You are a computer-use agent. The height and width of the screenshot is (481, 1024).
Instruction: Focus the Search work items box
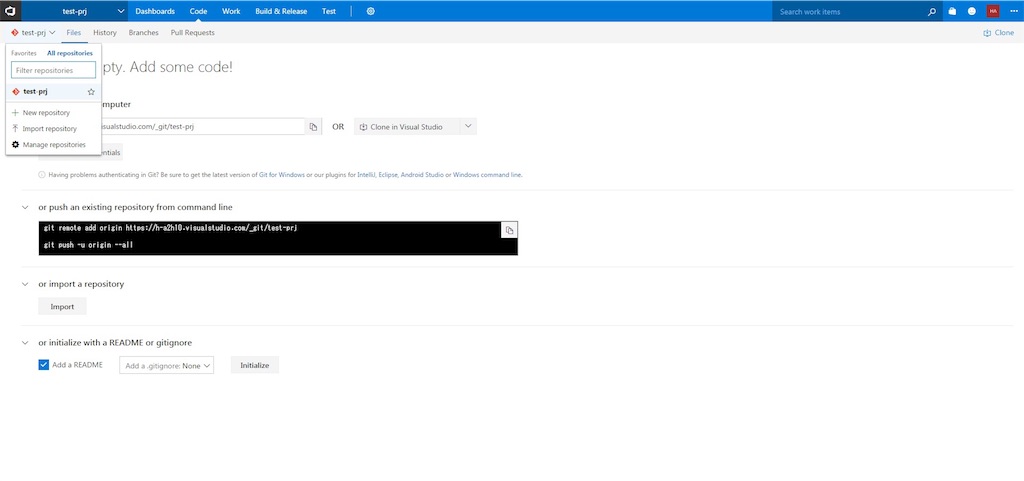tap(849, 11)
